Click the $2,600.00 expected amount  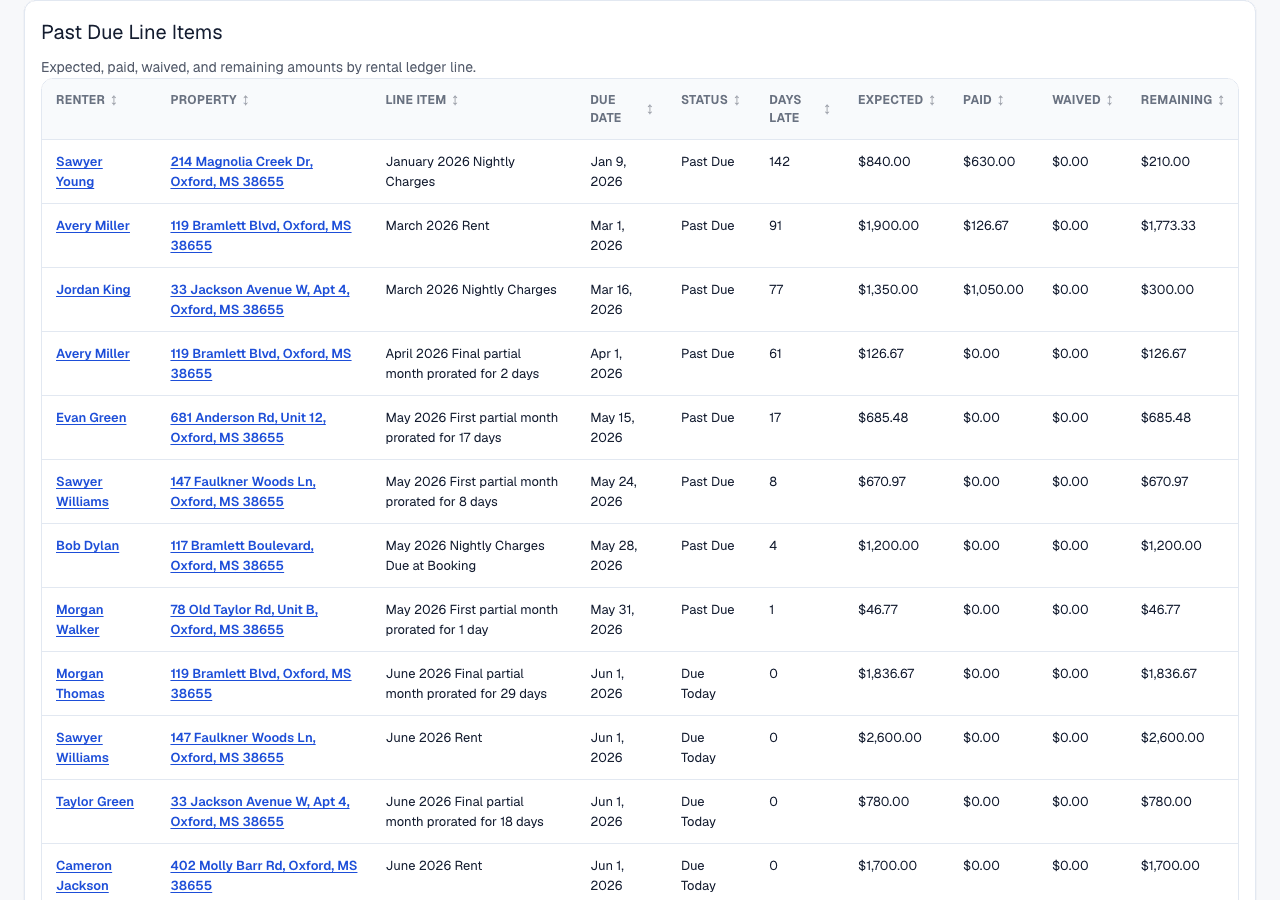[x=890, y=738]
